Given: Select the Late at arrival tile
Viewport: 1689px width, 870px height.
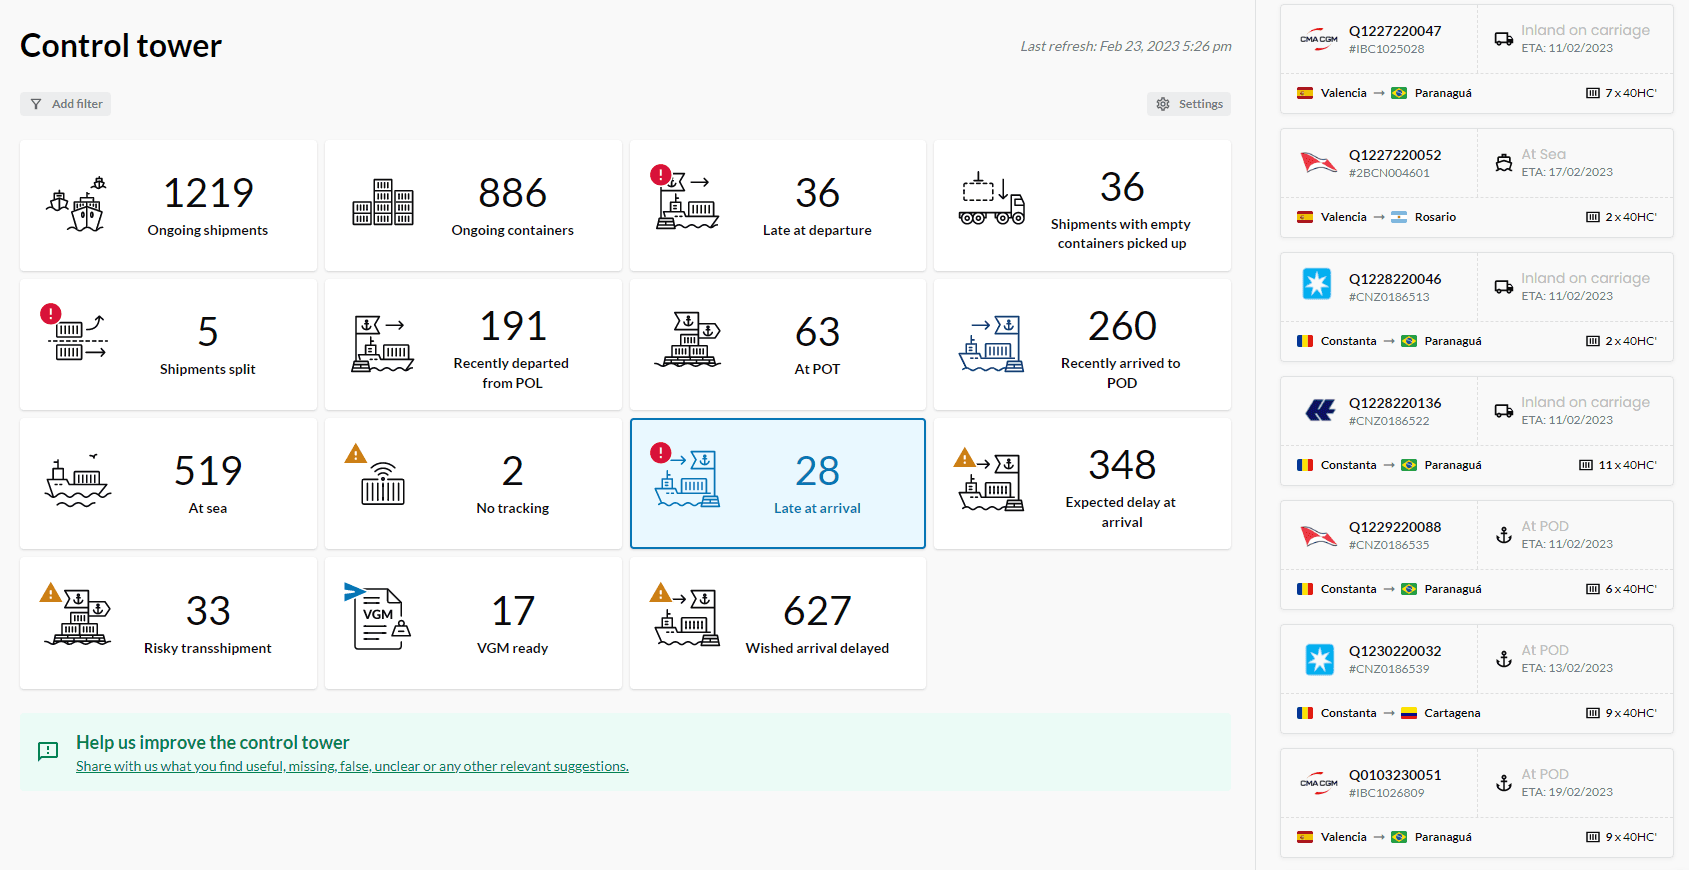Looking at the screenshot, I should [x=777, y=484].
